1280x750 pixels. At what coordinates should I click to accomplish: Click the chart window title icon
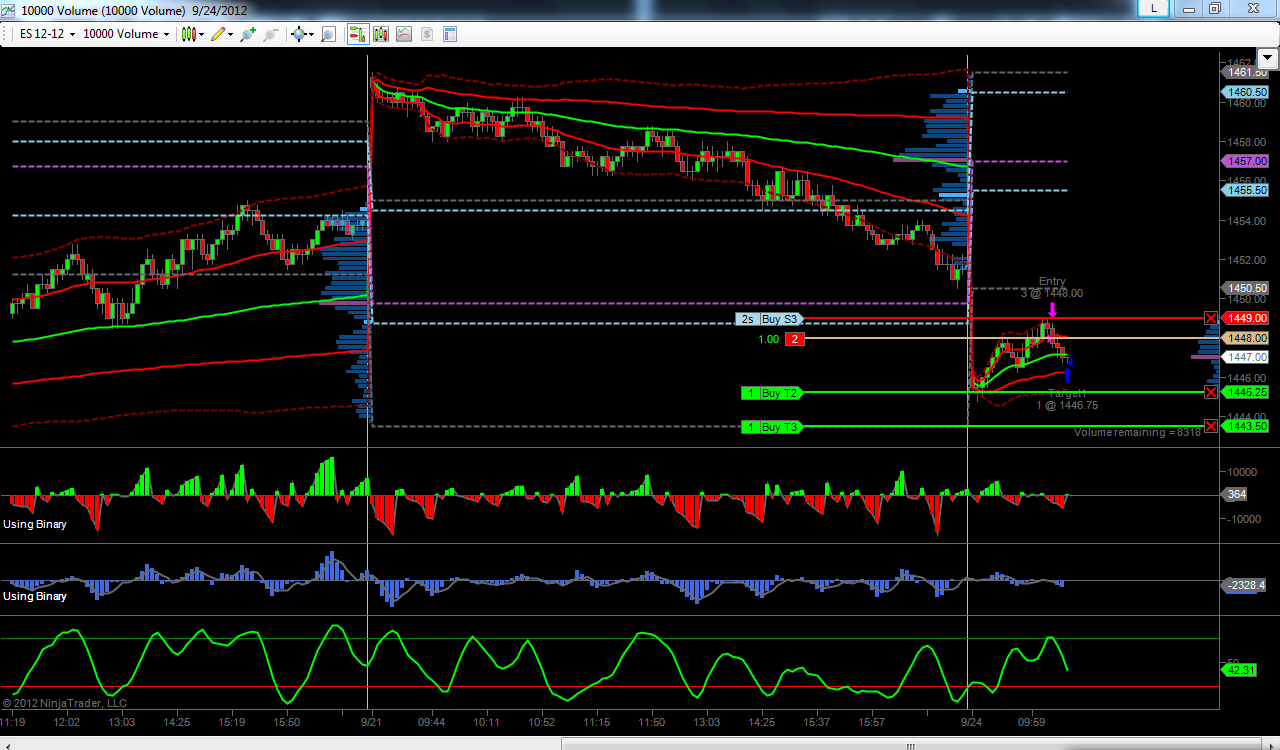(x=10, y=9)
